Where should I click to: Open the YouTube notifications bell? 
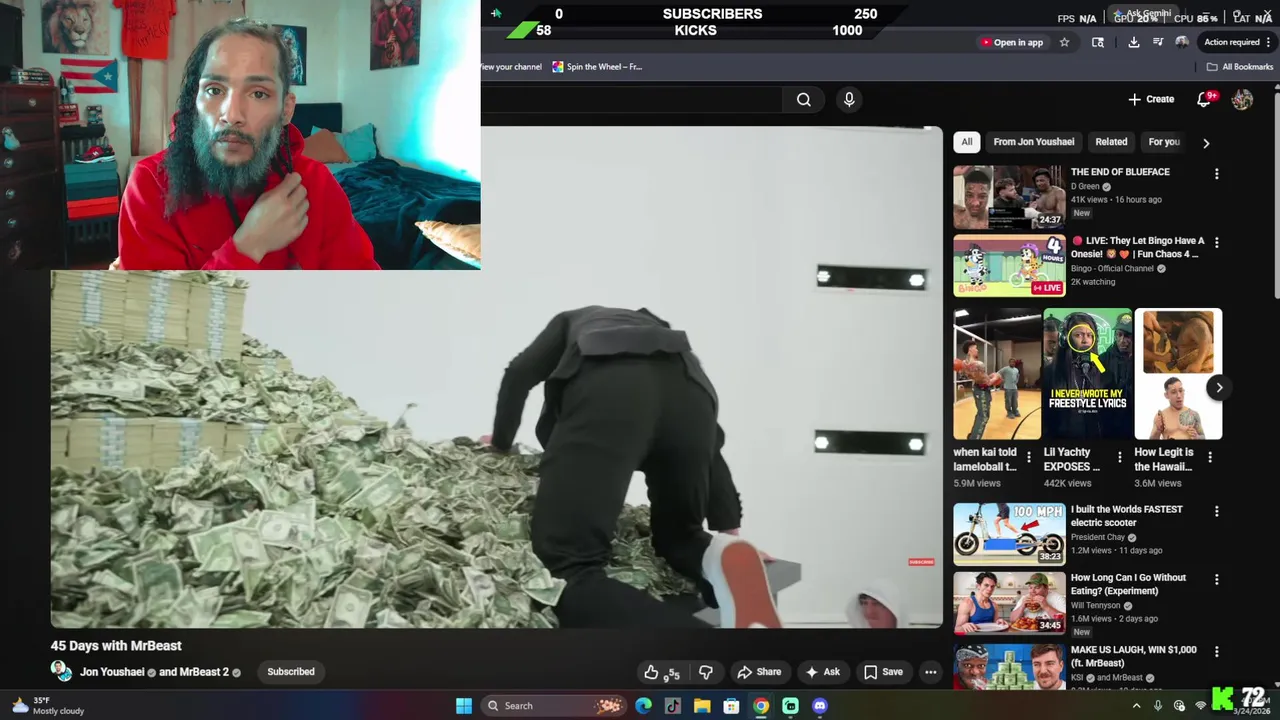(x=1205, y=99)
